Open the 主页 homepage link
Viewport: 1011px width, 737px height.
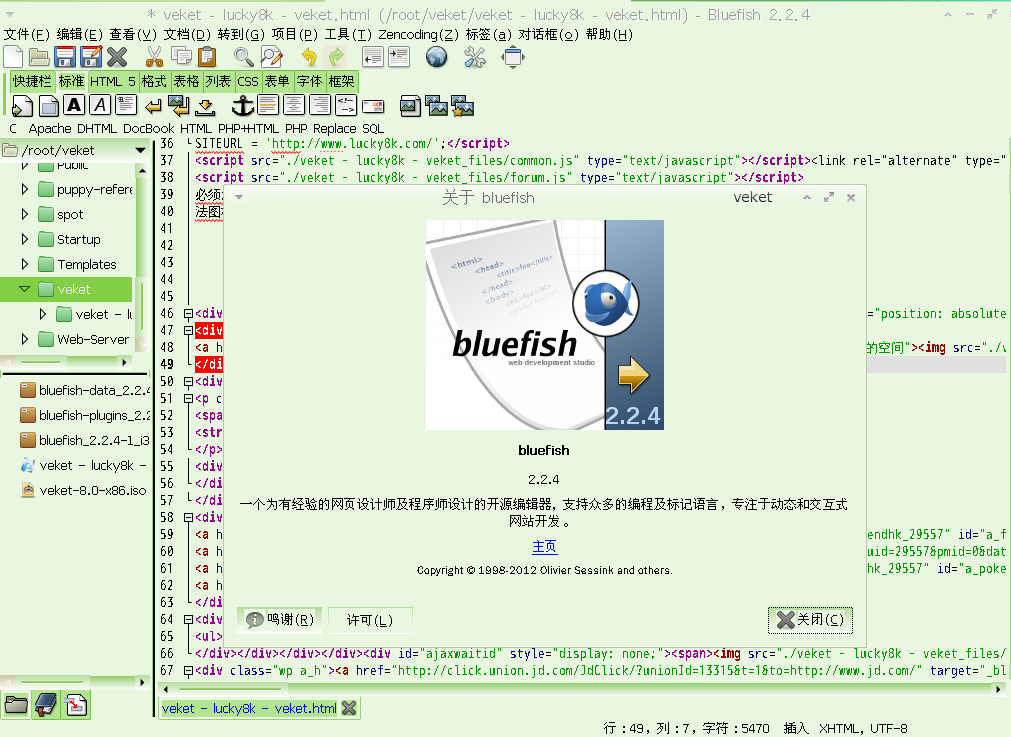point(544,547)
